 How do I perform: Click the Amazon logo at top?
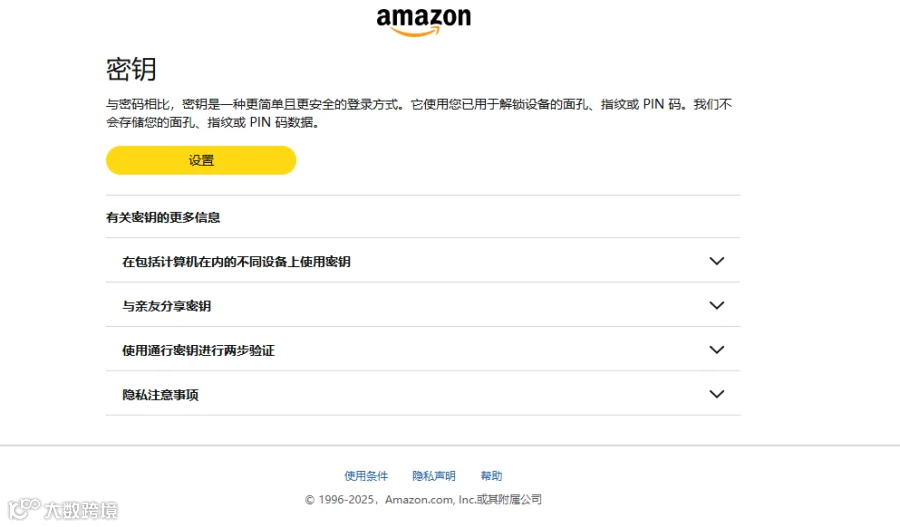tap(424, 22)
